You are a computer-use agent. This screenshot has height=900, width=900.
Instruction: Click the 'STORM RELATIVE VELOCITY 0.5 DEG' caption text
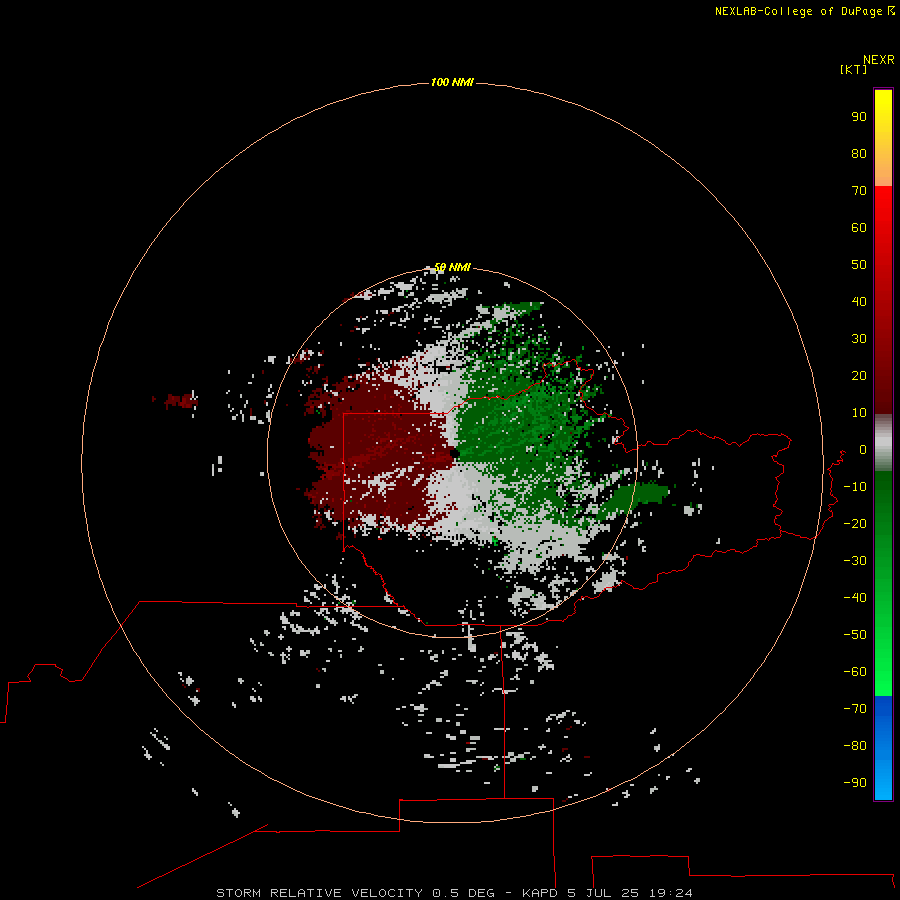point(355,893)
